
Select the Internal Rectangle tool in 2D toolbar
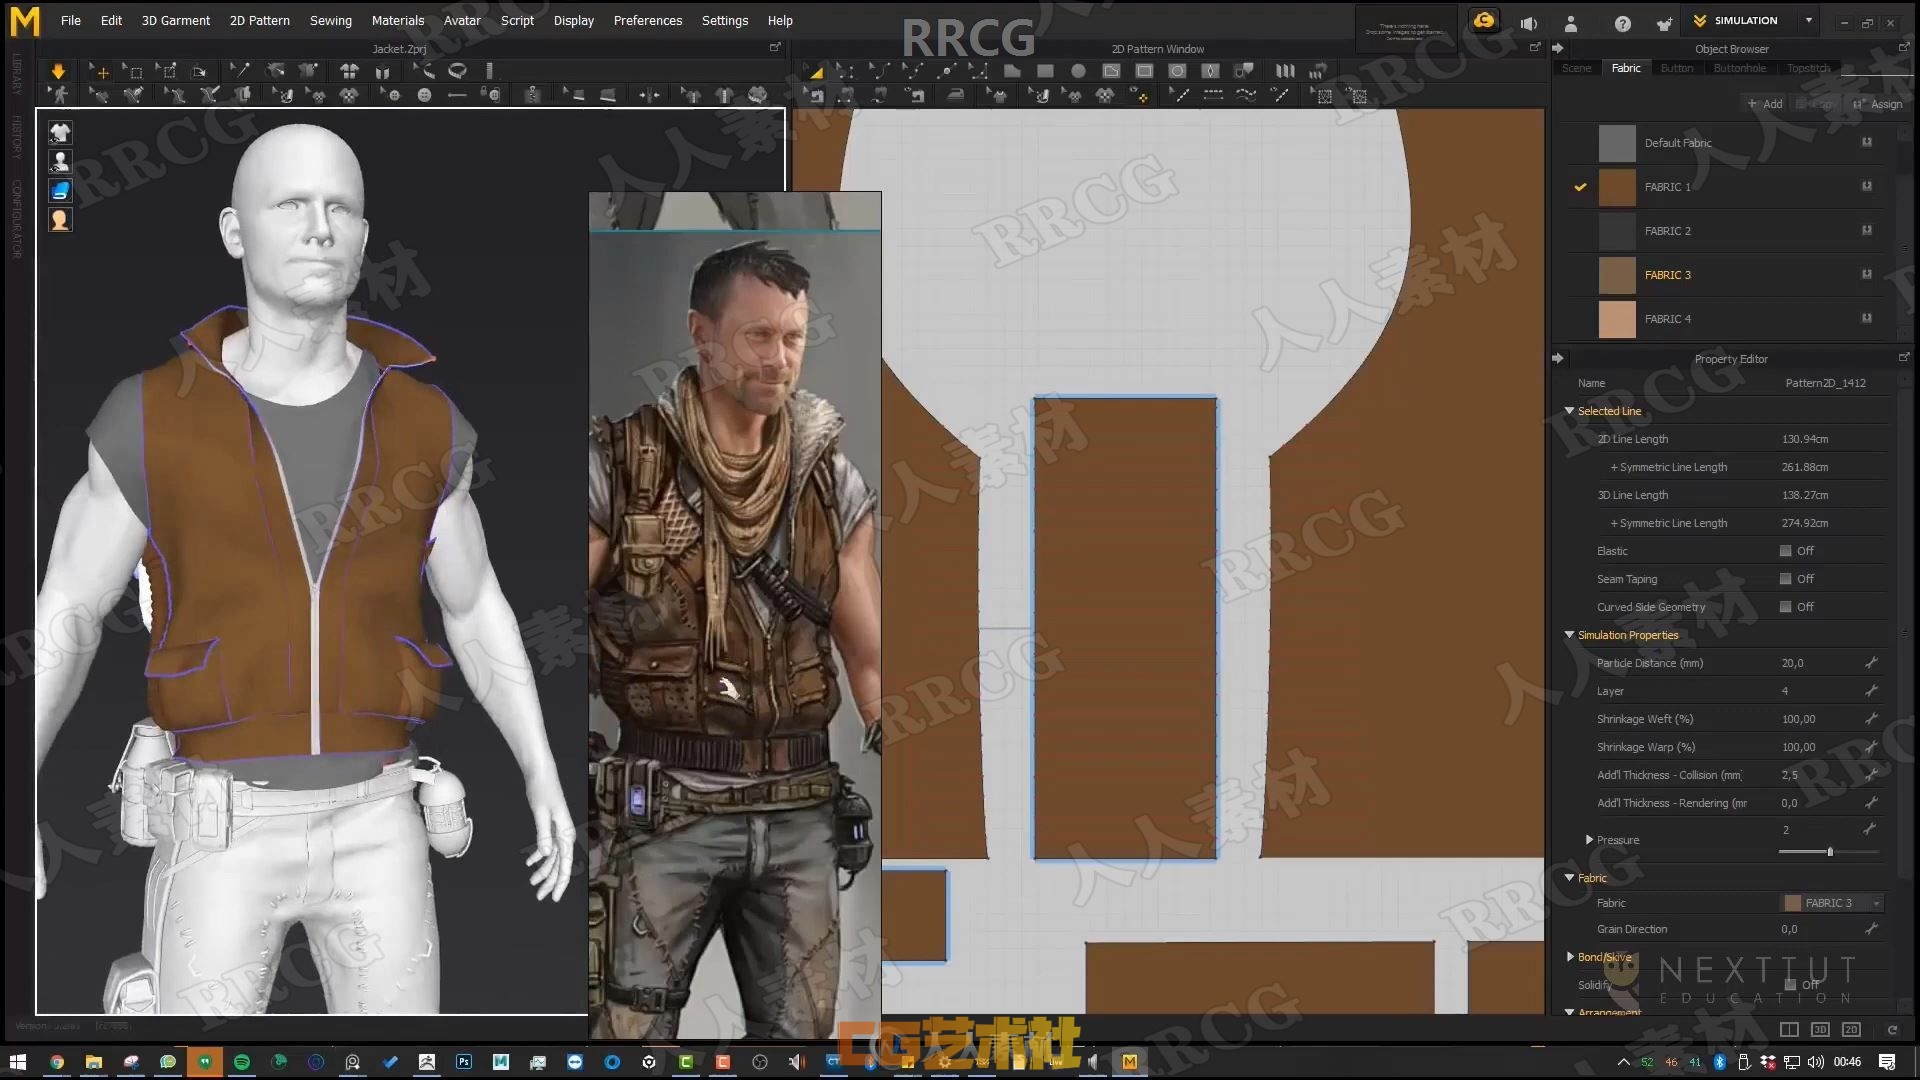pyautogui.click(x=1144, y=71)
